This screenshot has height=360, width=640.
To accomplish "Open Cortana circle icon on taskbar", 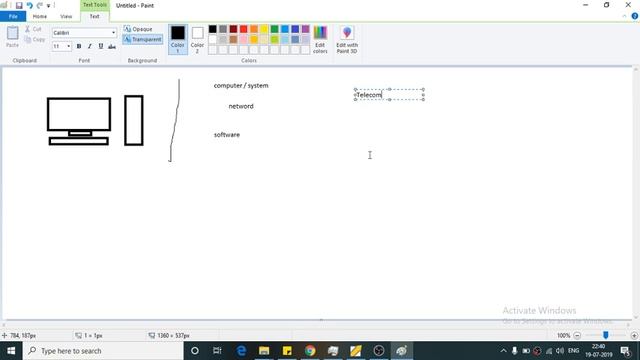I will 195,351.
